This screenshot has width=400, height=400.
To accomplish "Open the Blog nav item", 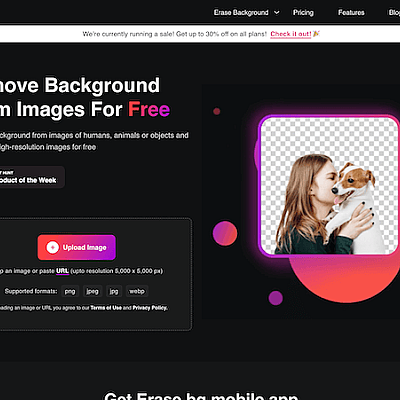I will point(394,13).
